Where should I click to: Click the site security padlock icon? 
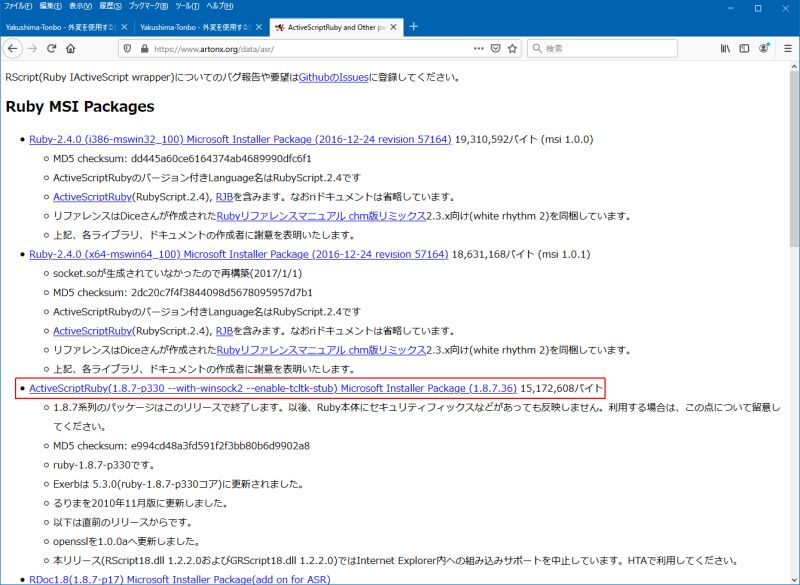[144, 48]
